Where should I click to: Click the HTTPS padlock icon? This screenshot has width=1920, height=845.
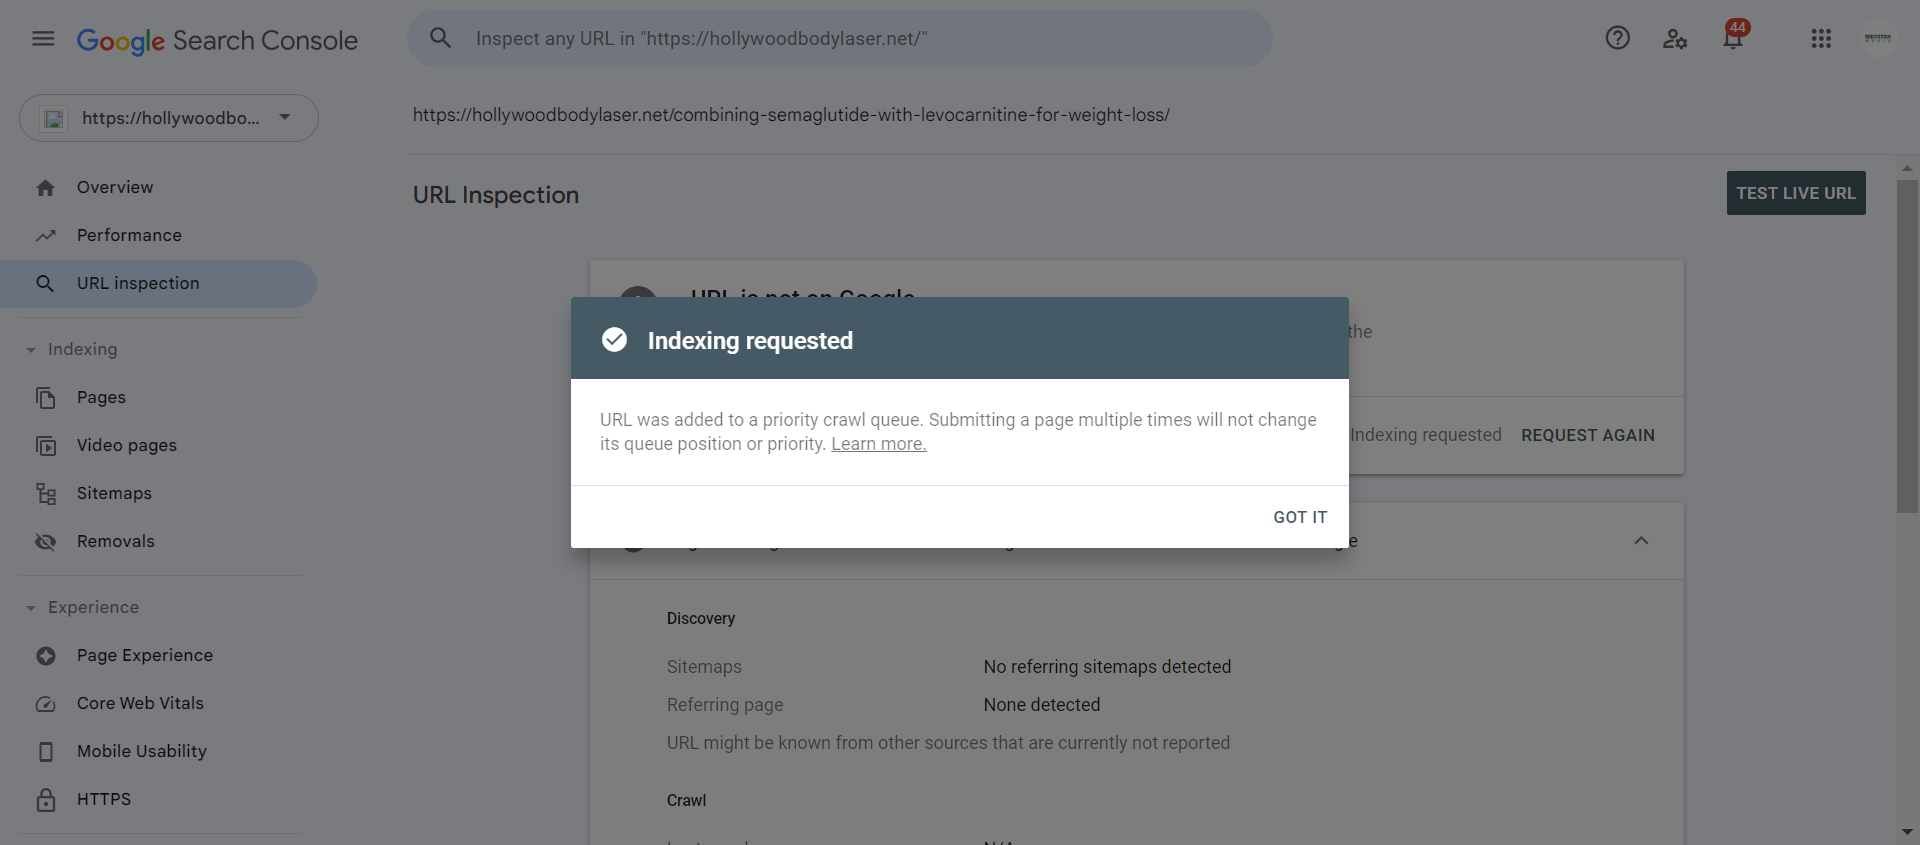[x=46, y=799]
